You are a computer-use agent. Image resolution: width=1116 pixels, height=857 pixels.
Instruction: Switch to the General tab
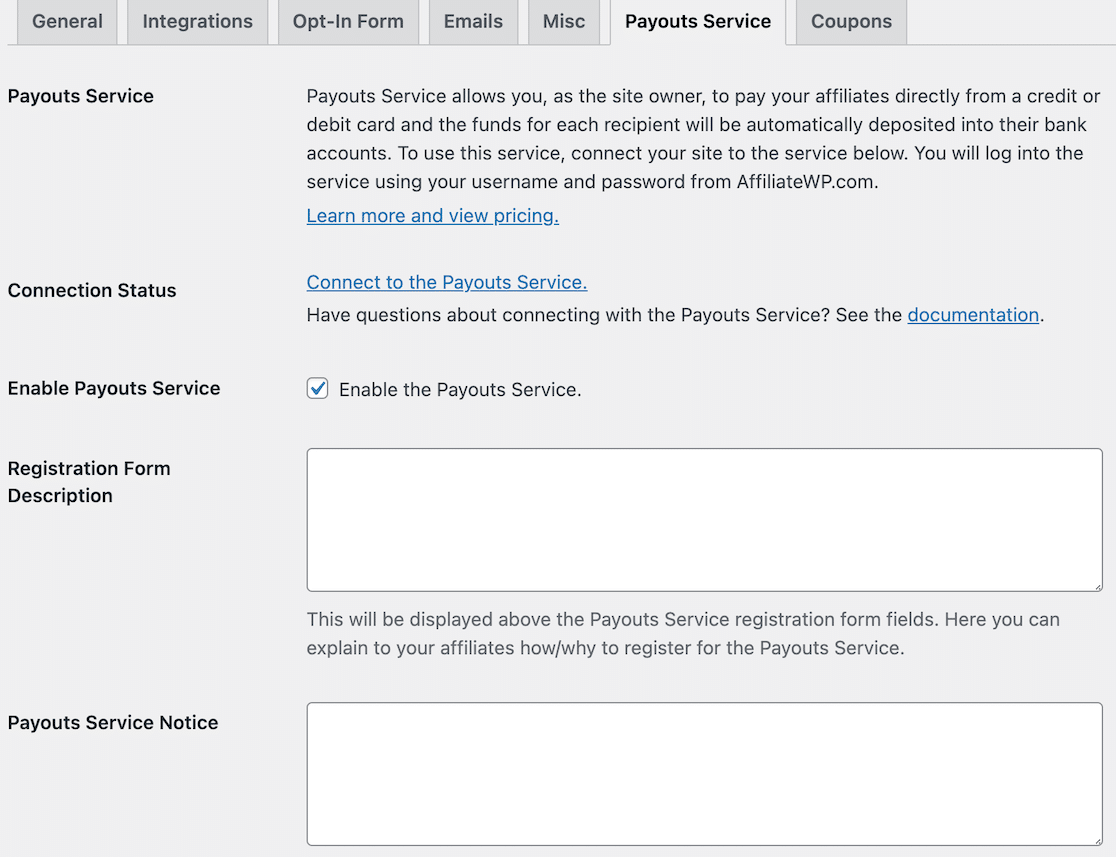click(x=66, y=21)
